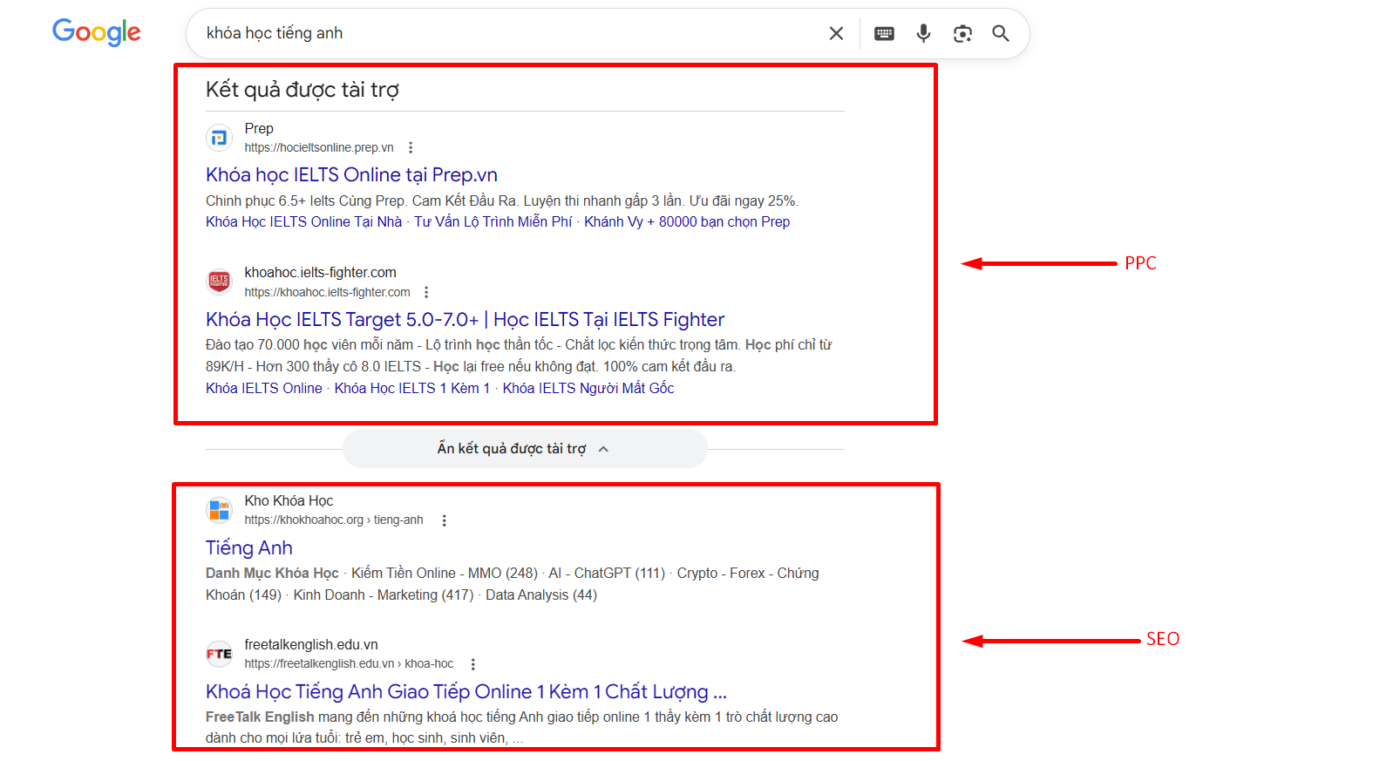The height and width of the screenshot is (761, 1400).
Task: Click the Prep site favicon
Action: point(219,138)
